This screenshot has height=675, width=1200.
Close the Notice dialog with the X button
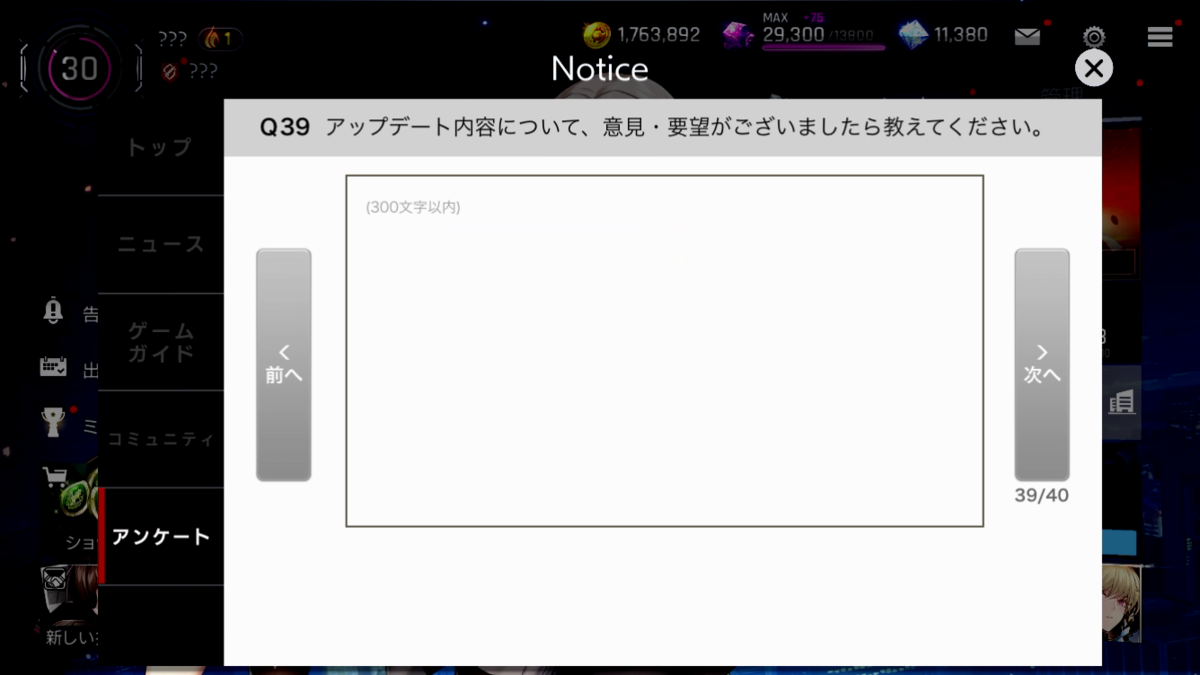(x=1094, y=68)
